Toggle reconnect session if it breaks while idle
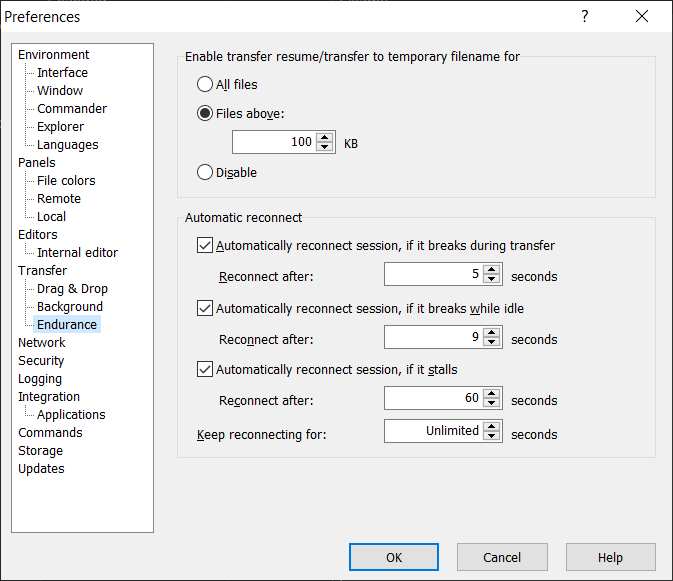Image resolution: width=673 pixels, height=581 pixels. click(x=205, y=308)
